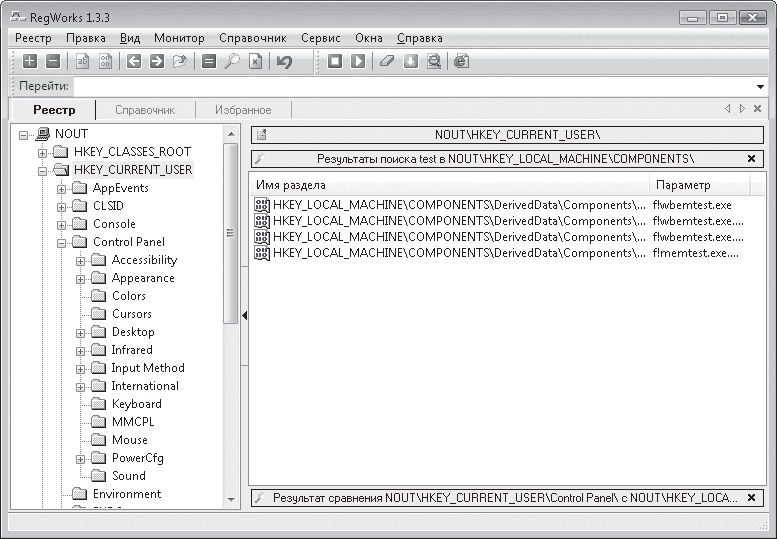Open the Сервис menu
The width and height of the screenshot is (777, 539).
(320, 38)
